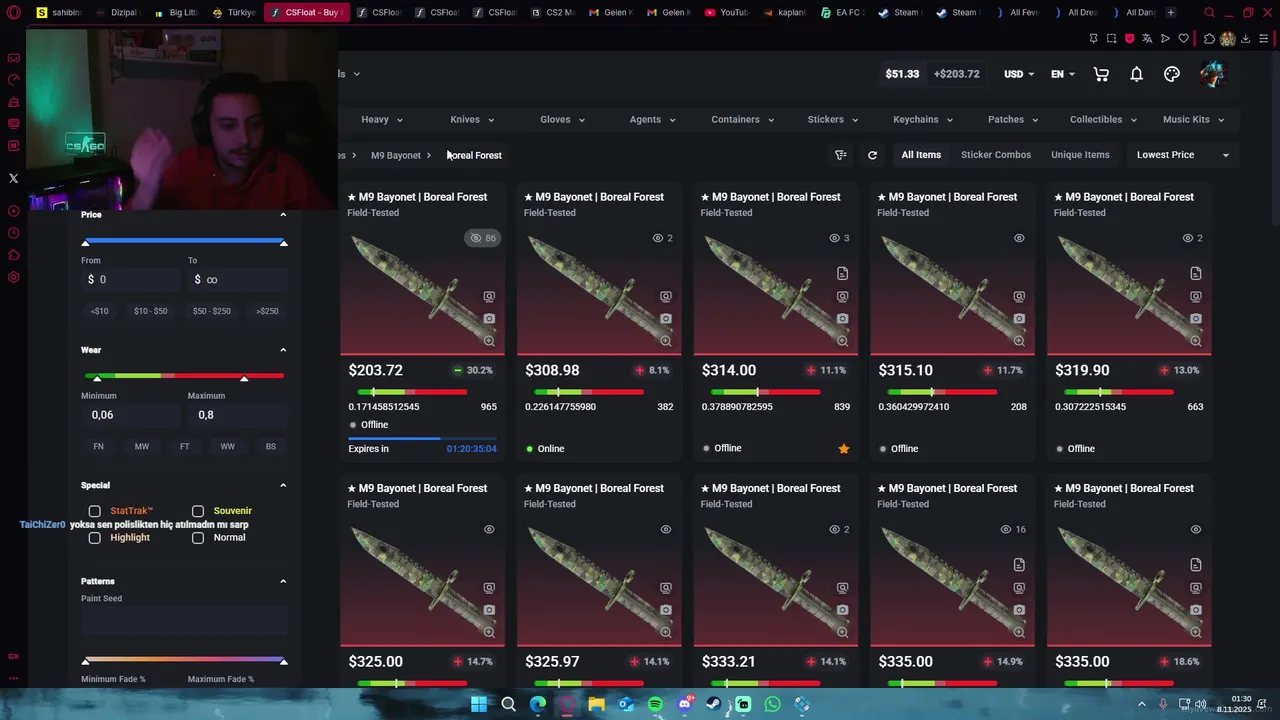This screenshot has width=1280, height=720.
Task: Open notifications bell
Action: tap(1136, 74)
